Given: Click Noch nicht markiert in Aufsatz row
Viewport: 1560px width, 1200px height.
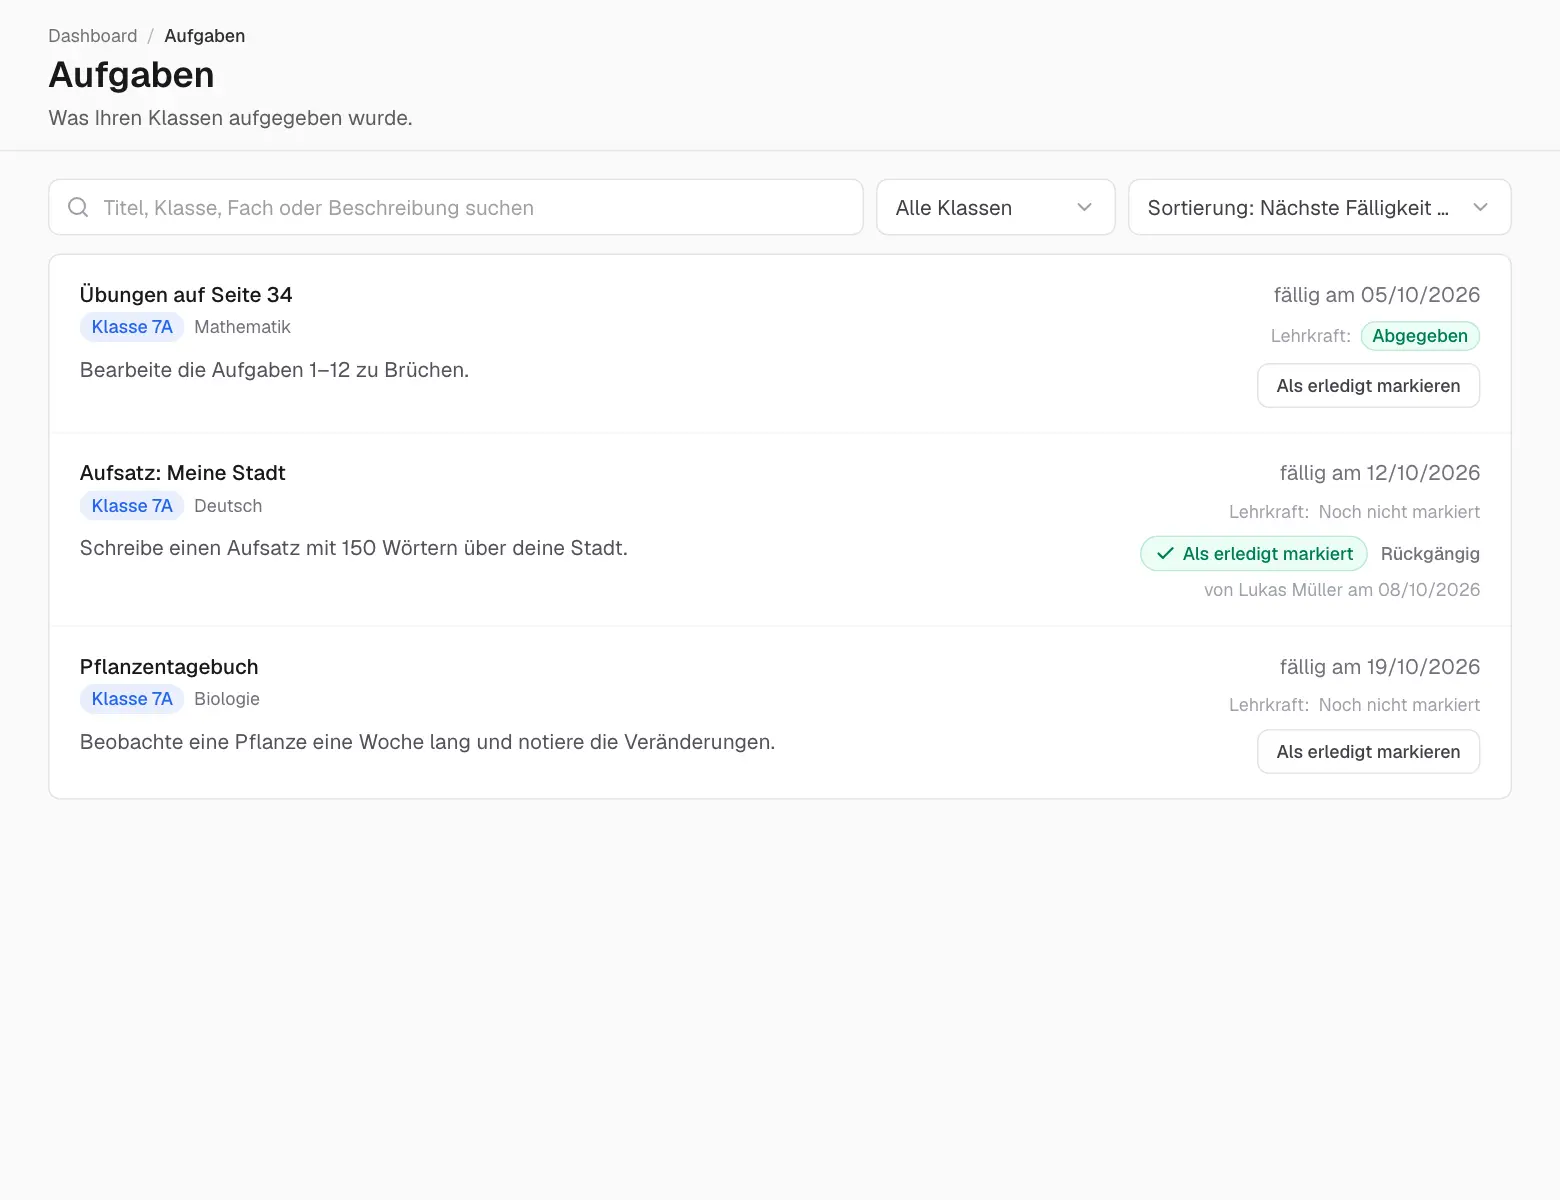Looking at the screenshot, I should [x=1399, y=512].
